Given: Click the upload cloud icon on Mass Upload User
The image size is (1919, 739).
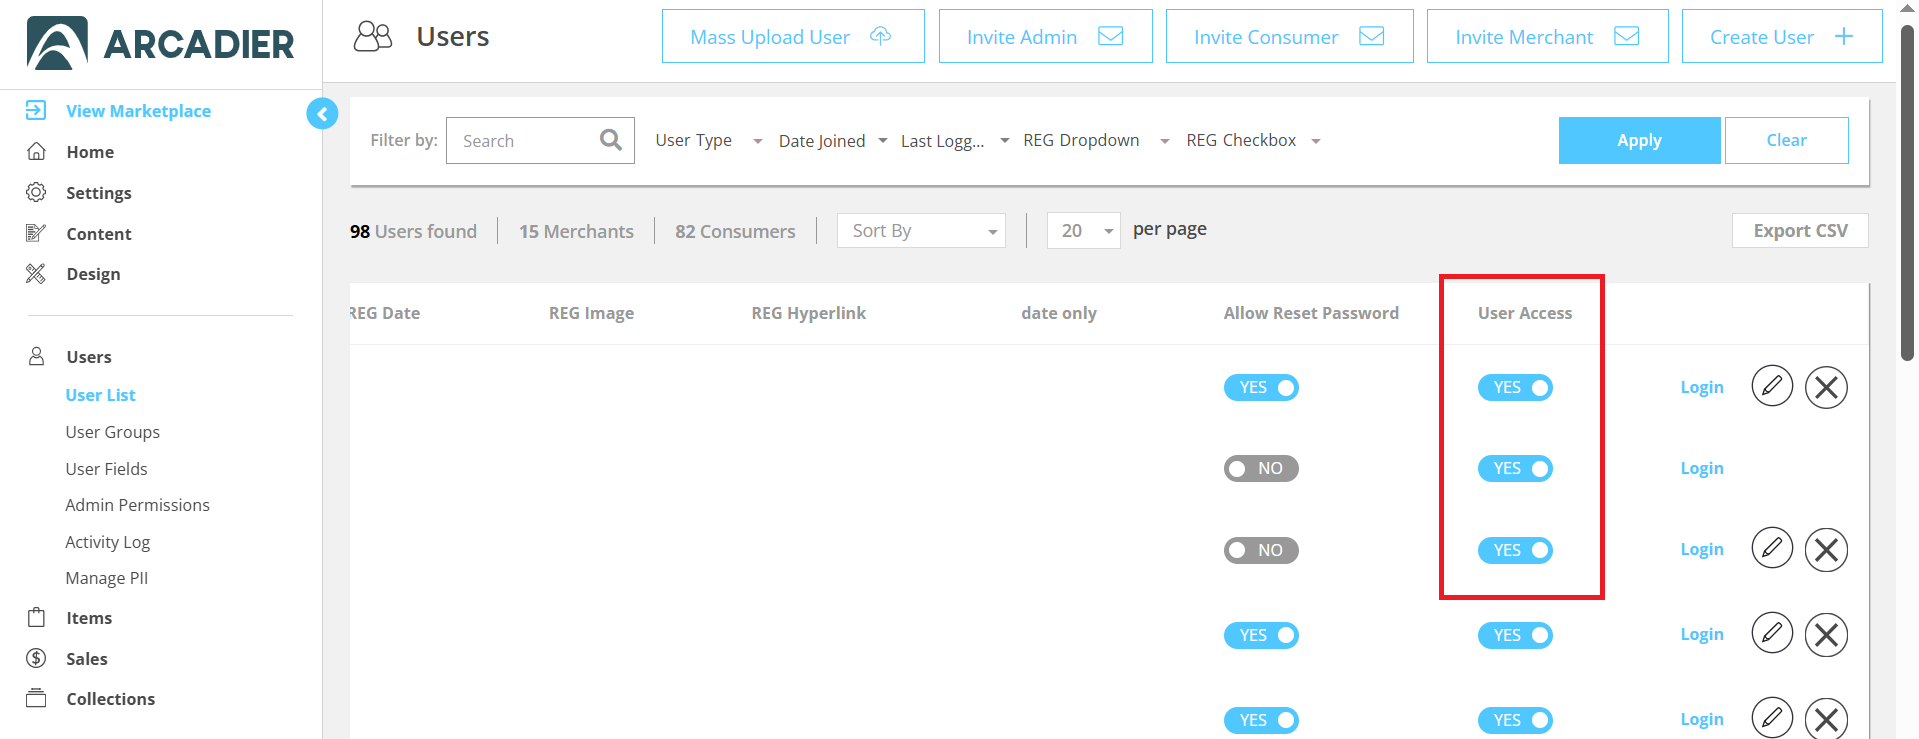Looking at the screenshot, I should click(880, 36).
